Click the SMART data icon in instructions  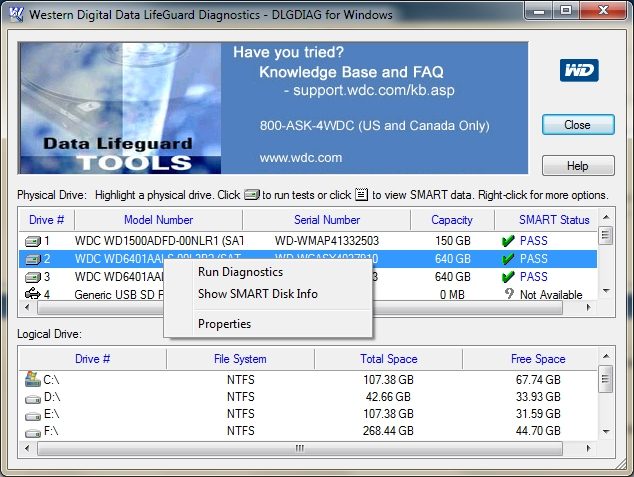361,194
